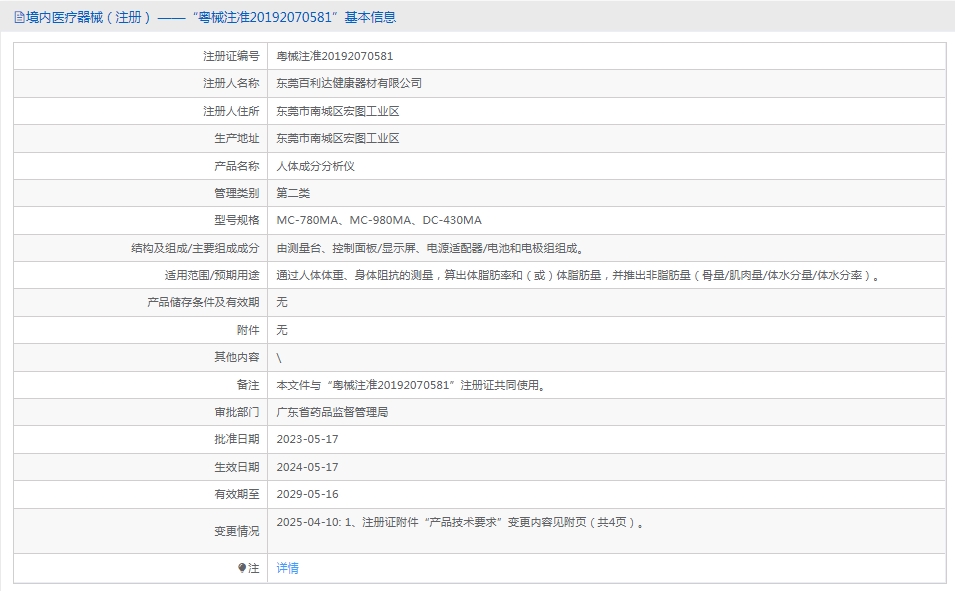Viewport: 955px width, 591px height.
Task: Click product name 人体成分分析仪
Action: coord(315,166)
